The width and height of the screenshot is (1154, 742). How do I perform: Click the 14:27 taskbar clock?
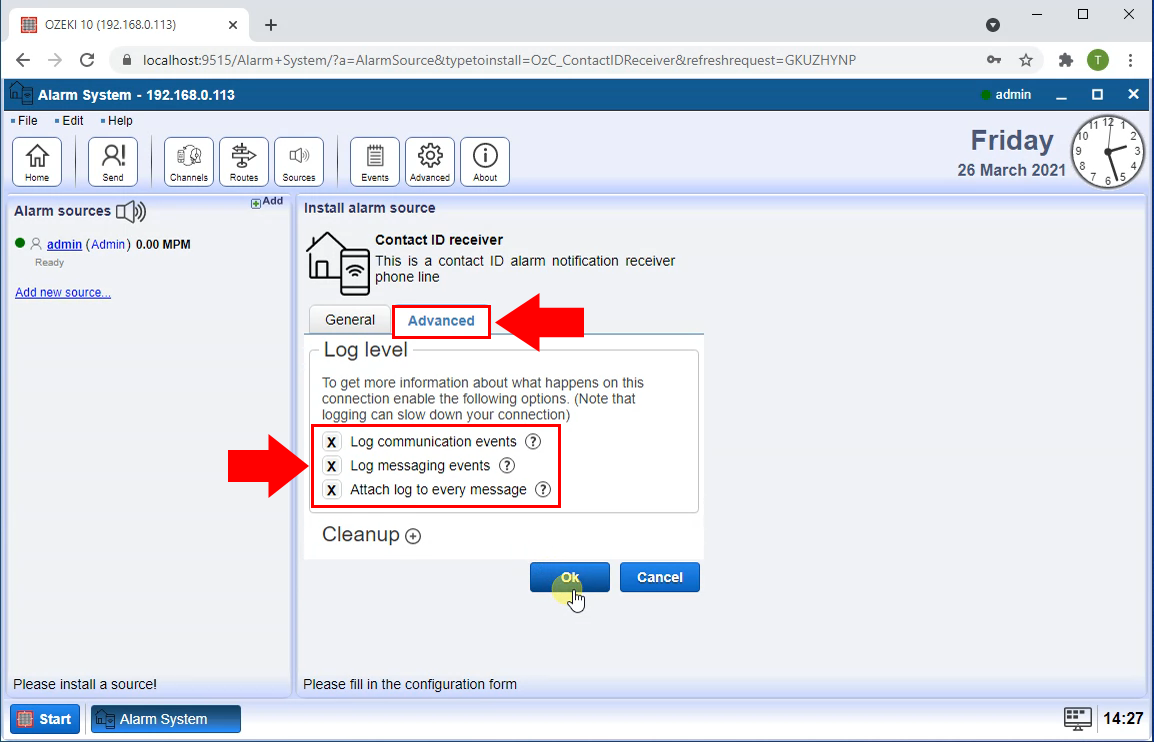pos(1123,718)
